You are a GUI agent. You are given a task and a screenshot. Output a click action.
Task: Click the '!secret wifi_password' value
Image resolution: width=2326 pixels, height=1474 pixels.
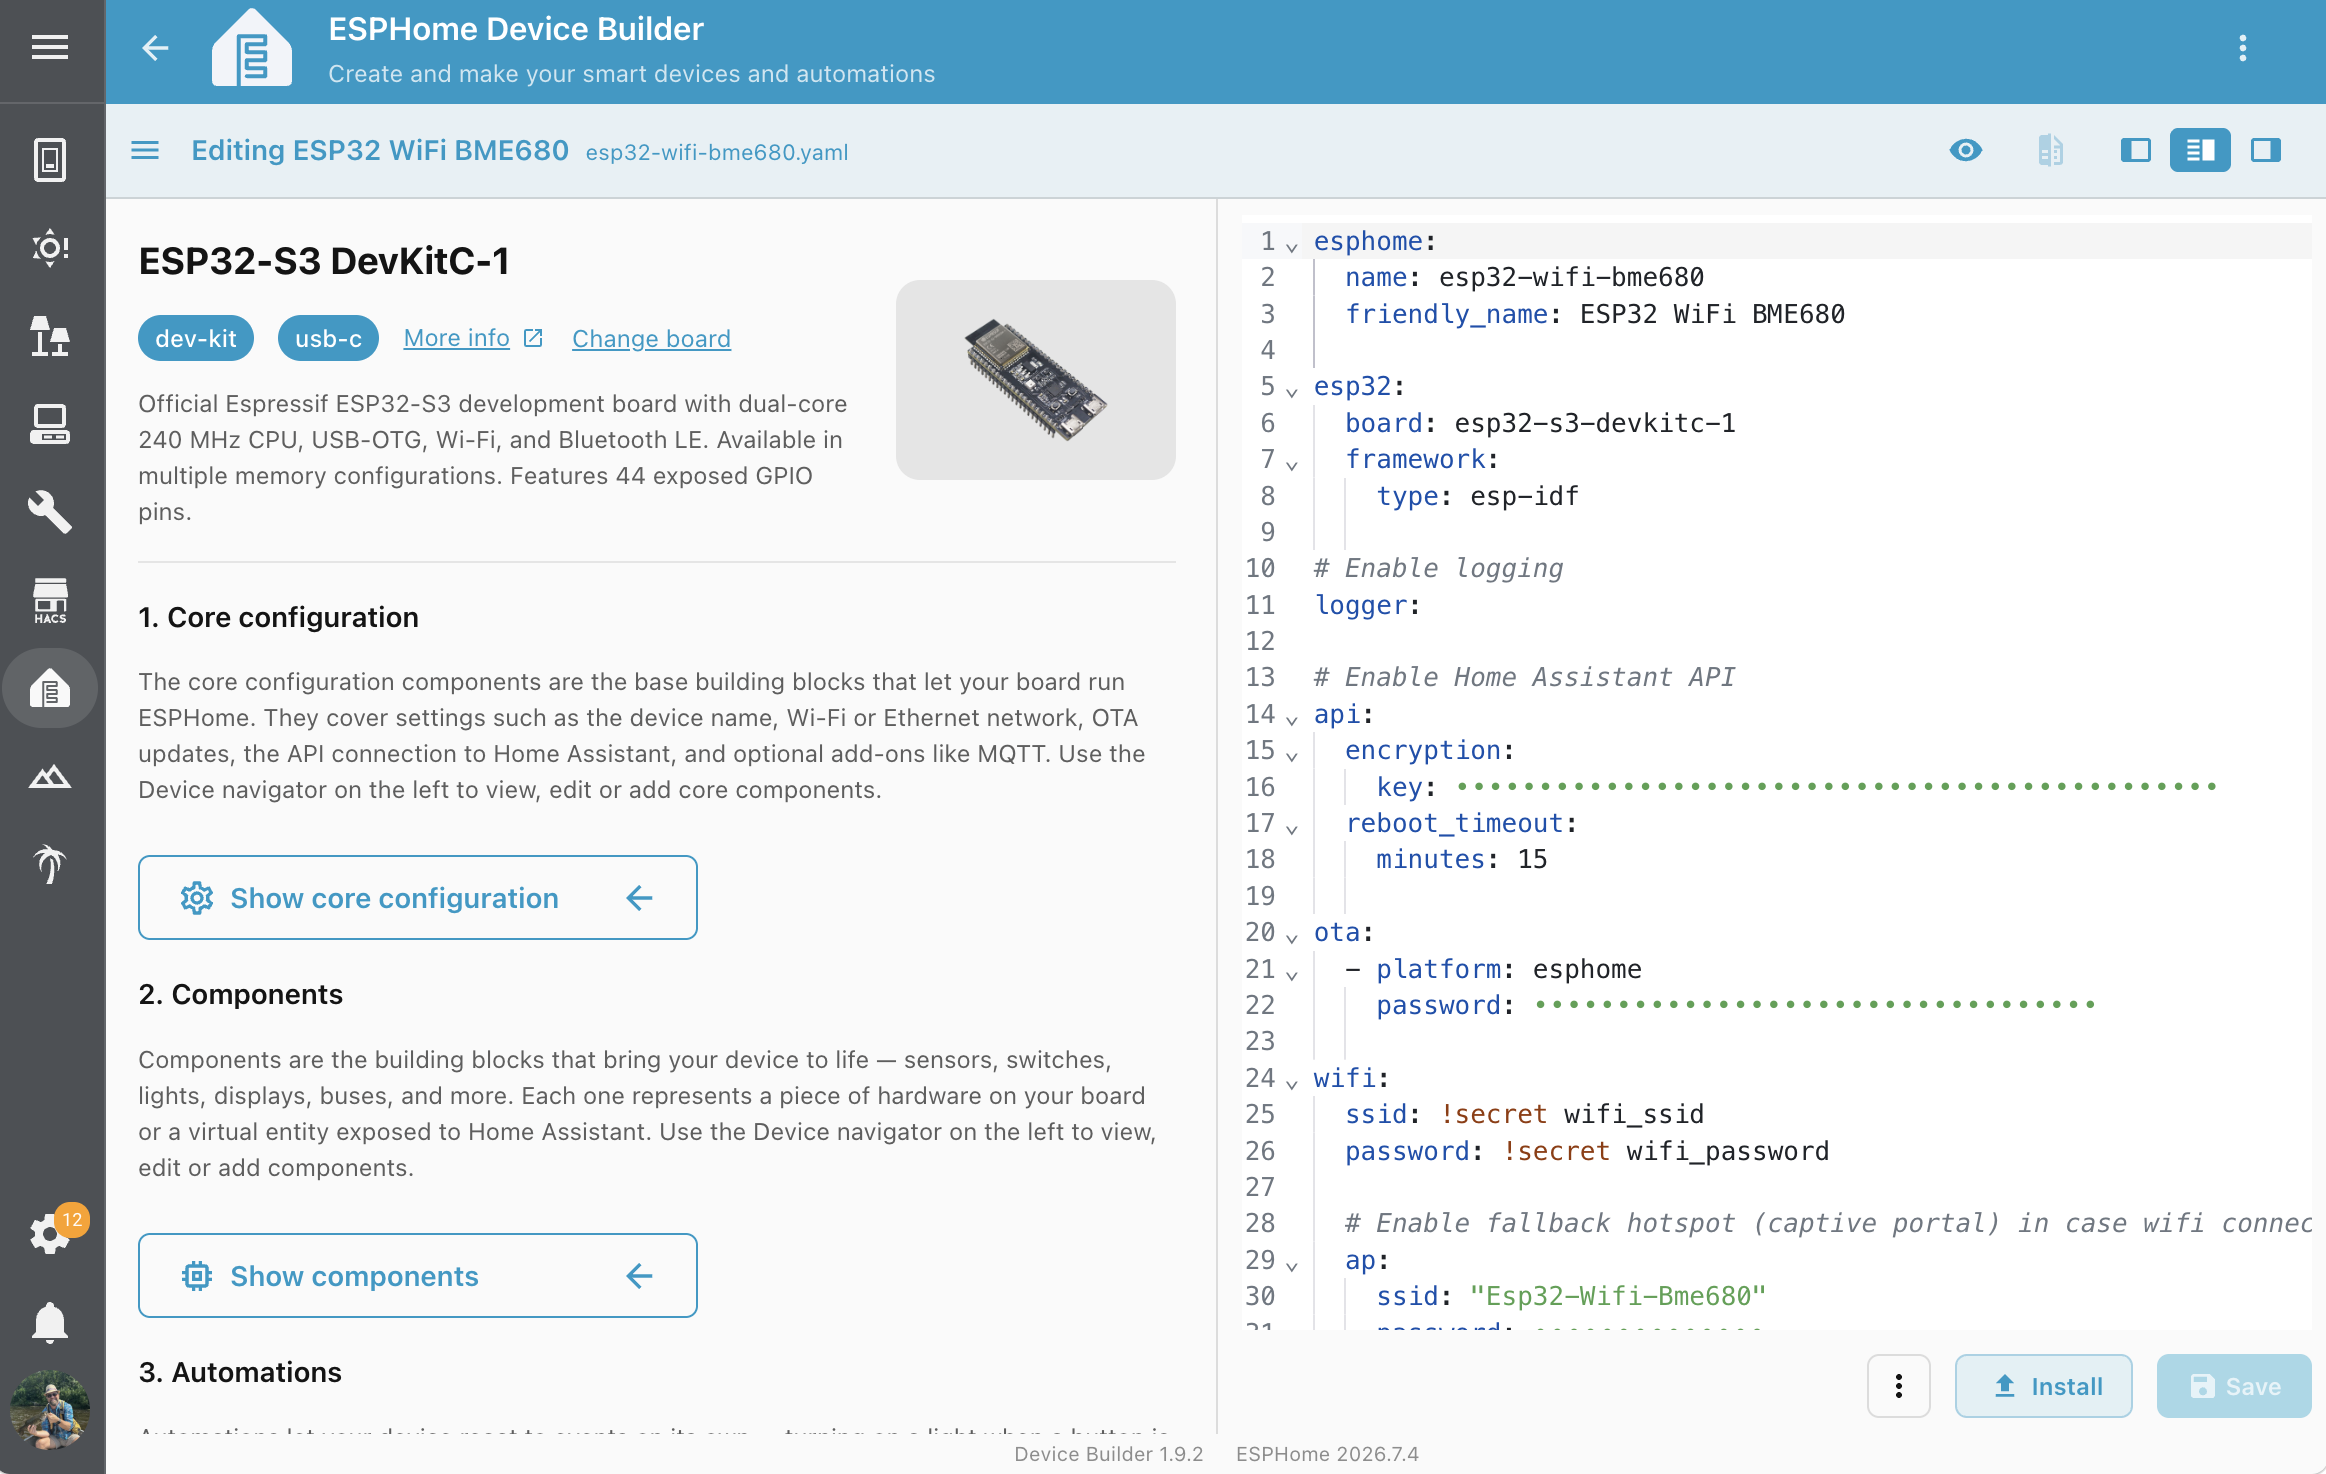pos(1666,1151)
